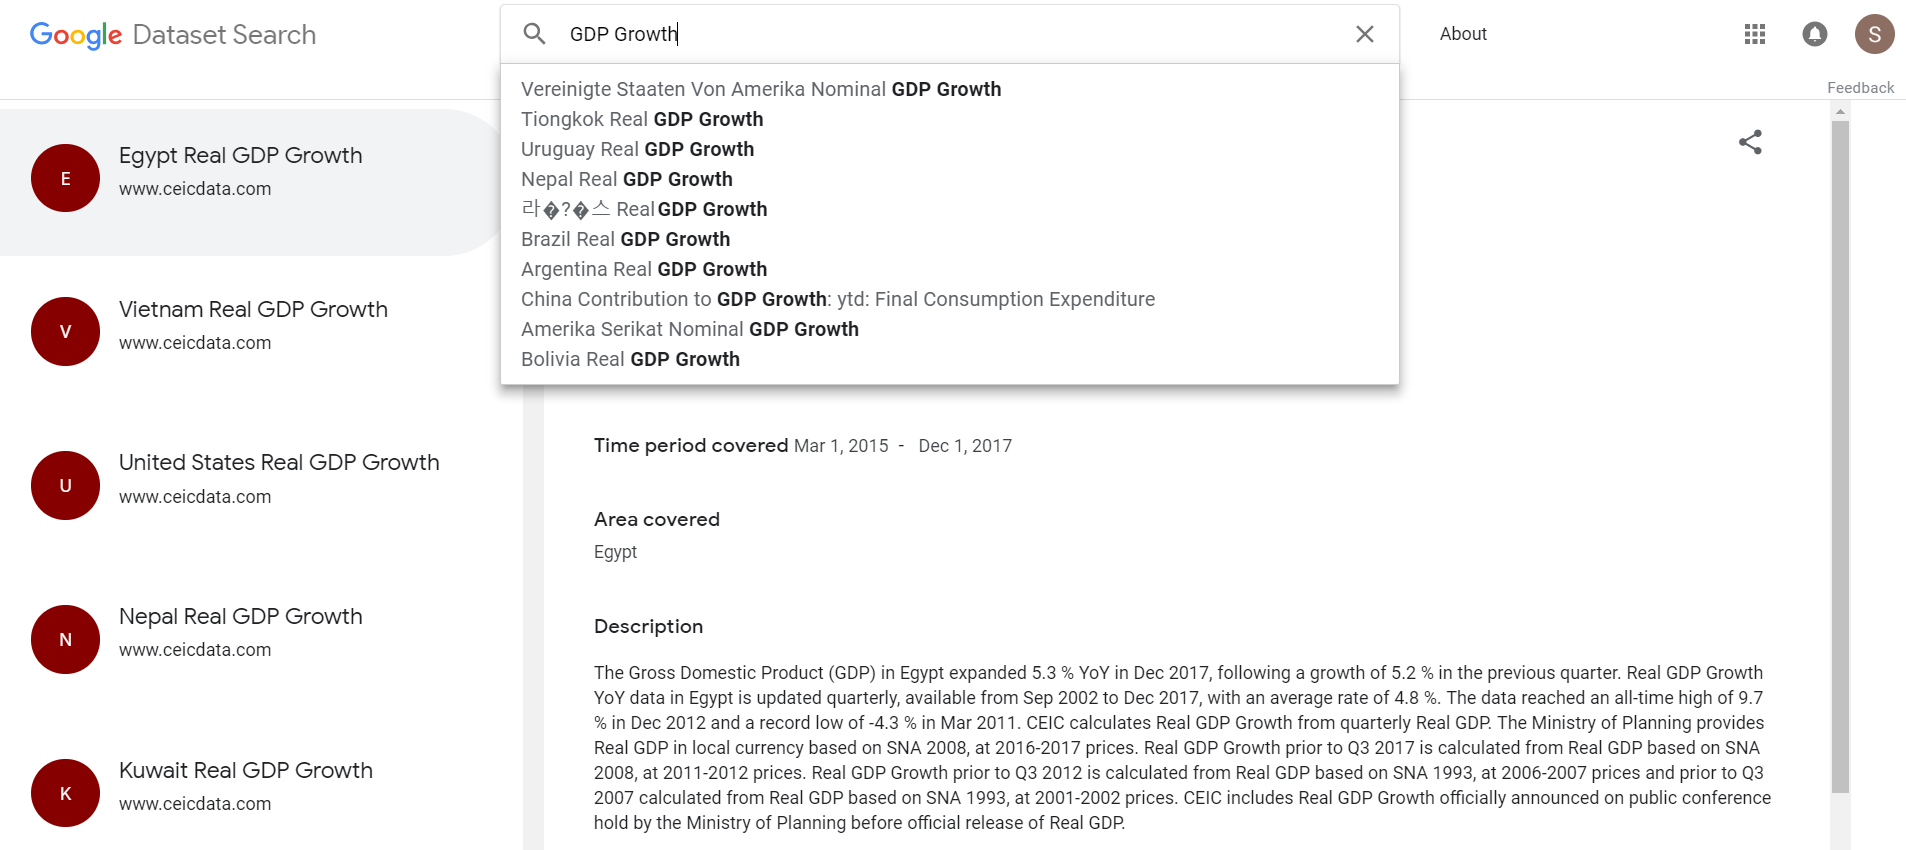Viewport: 1906px width, 850px height.
Task: Choose the Brazil Real GDP Growth suggestion
Action: click(x=625, y=239)
